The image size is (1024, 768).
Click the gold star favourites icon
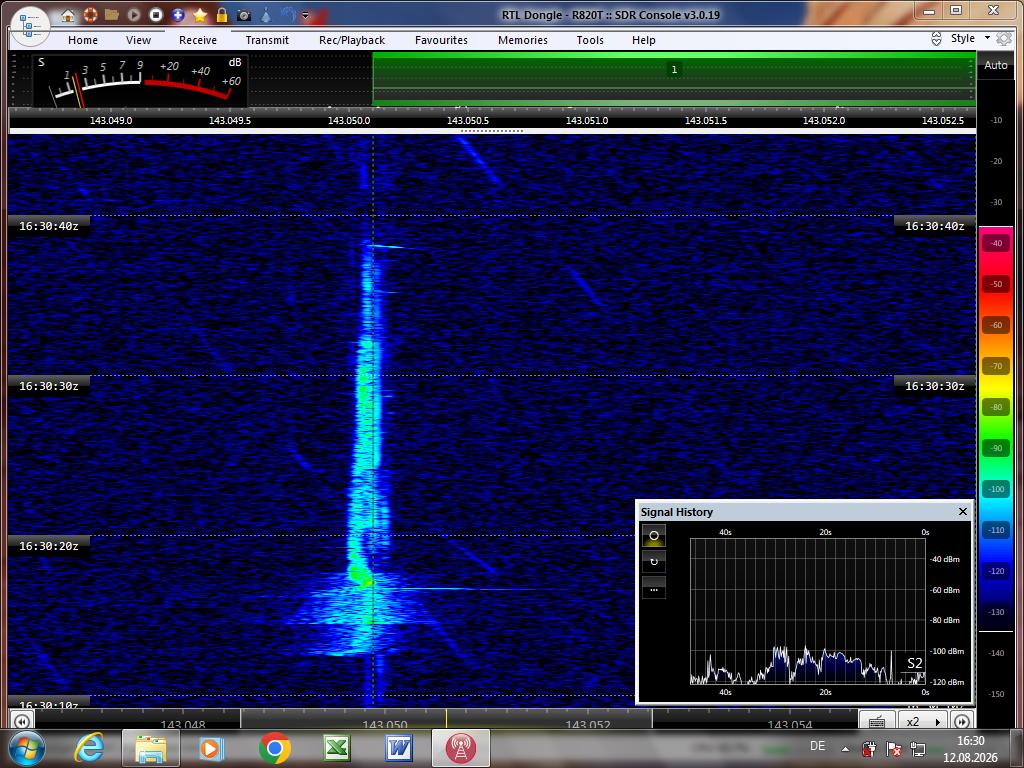(200, 14)
